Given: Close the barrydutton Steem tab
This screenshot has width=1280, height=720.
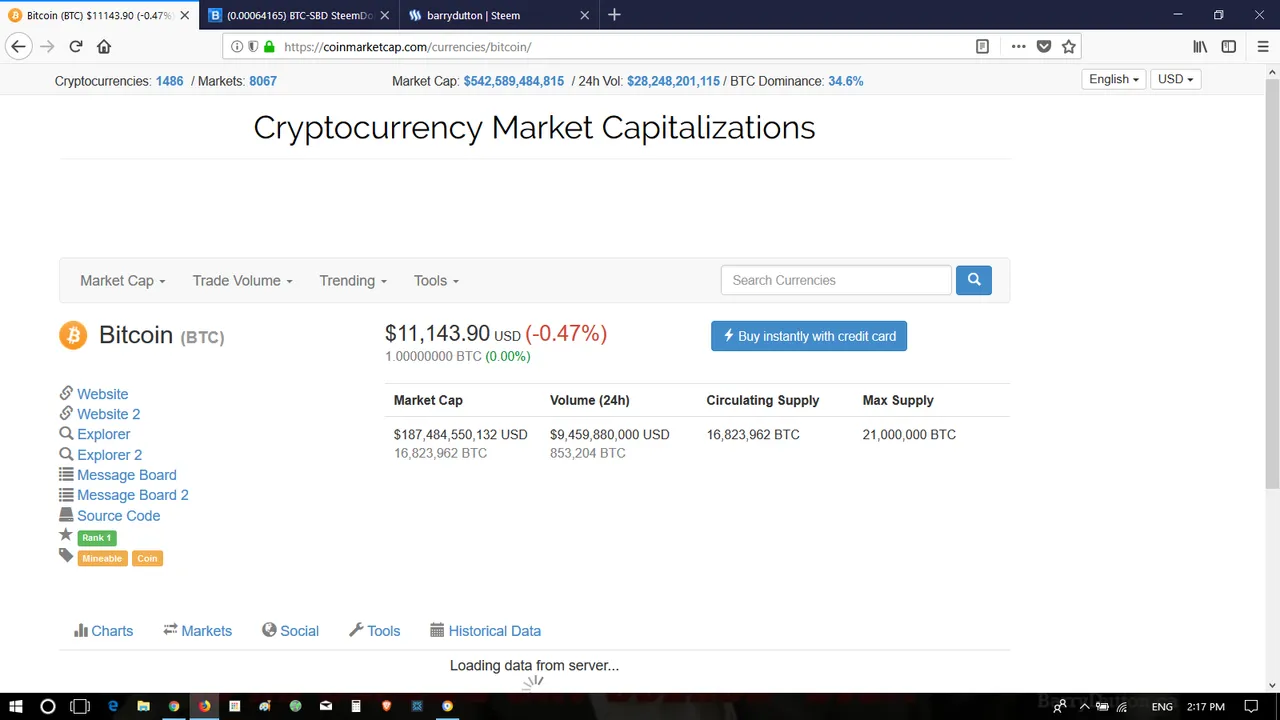Looking at the screenshot, I should [x=584, y=15].
